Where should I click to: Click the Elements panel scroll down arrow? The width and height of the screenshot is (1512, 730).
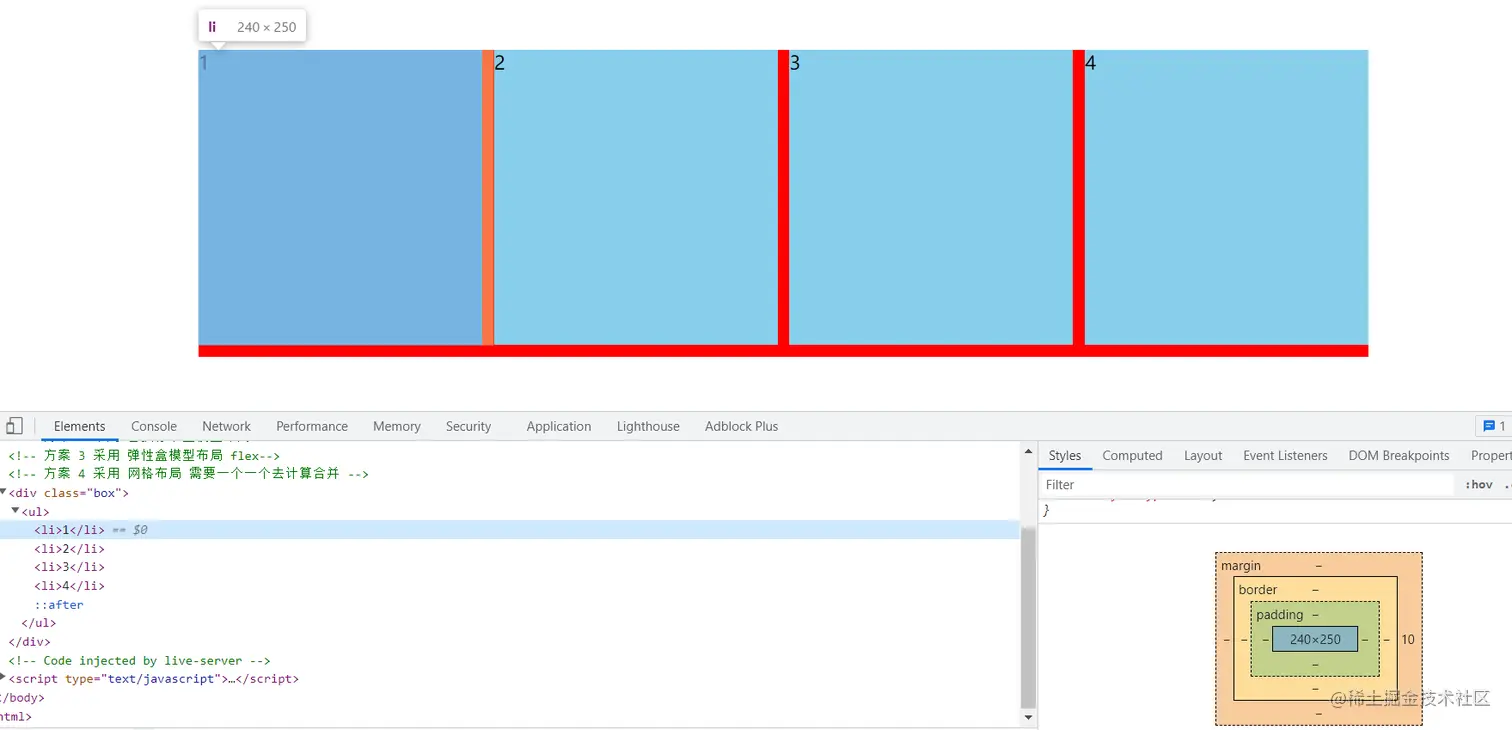point(1028,717)
